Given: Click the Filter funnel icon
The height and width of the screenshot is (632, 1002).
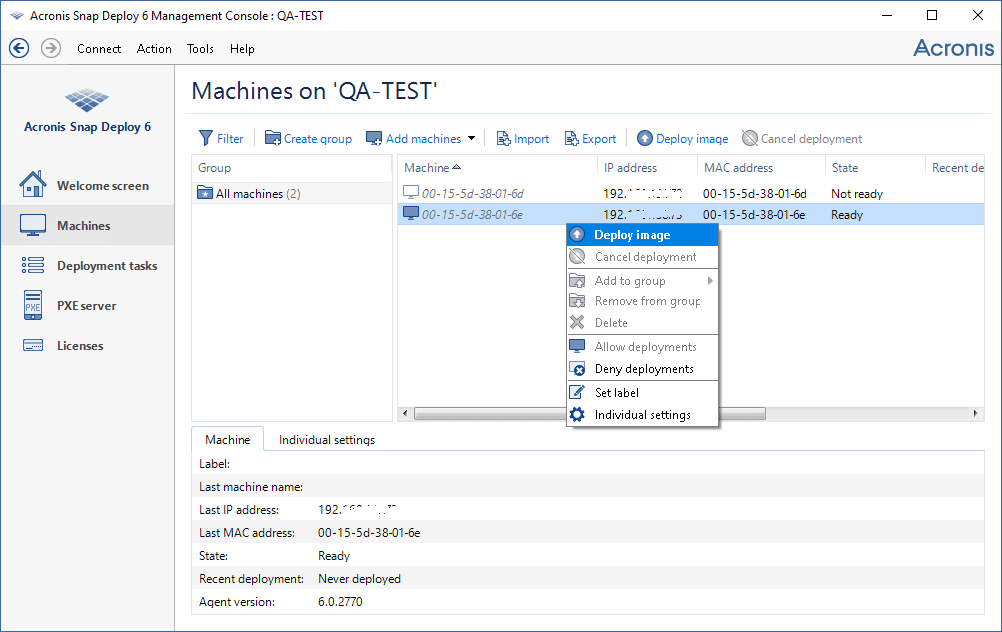Looking at the screenshot, I should pyautogui.click(x=206, y=139).
